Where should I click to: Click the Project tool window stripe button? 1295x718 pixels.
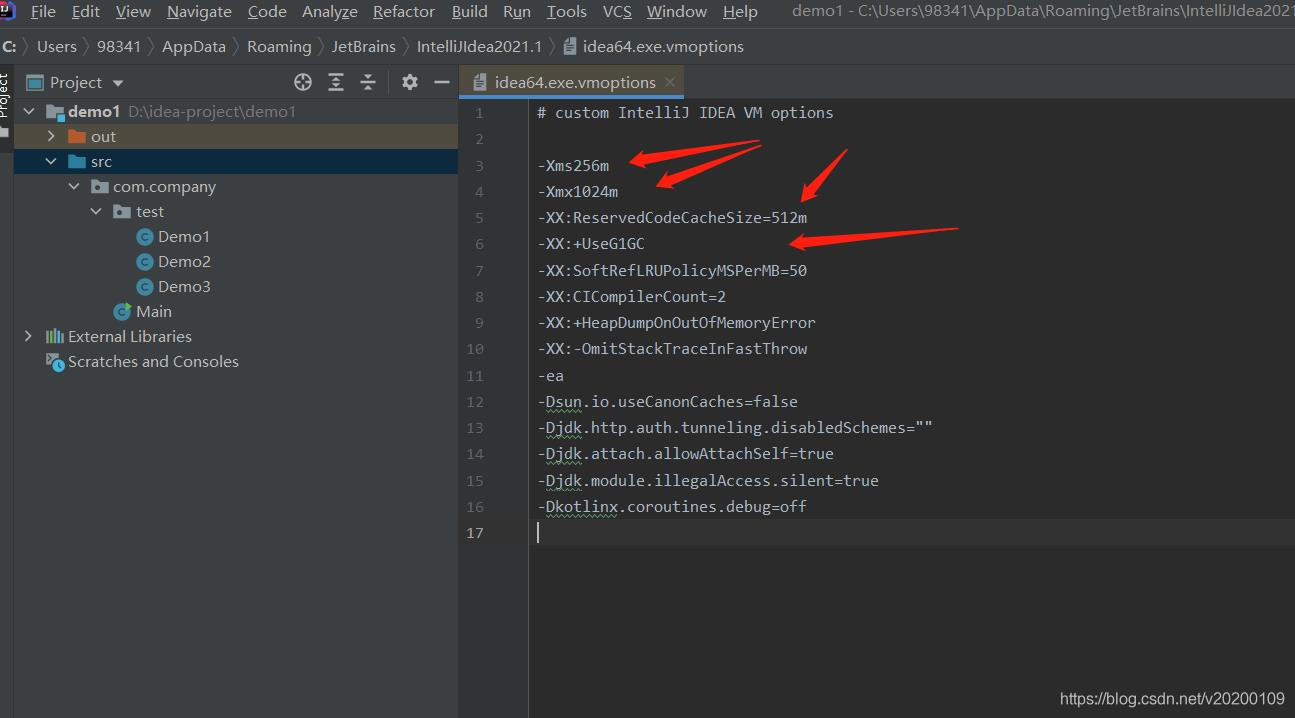click(x=5, y=104)
